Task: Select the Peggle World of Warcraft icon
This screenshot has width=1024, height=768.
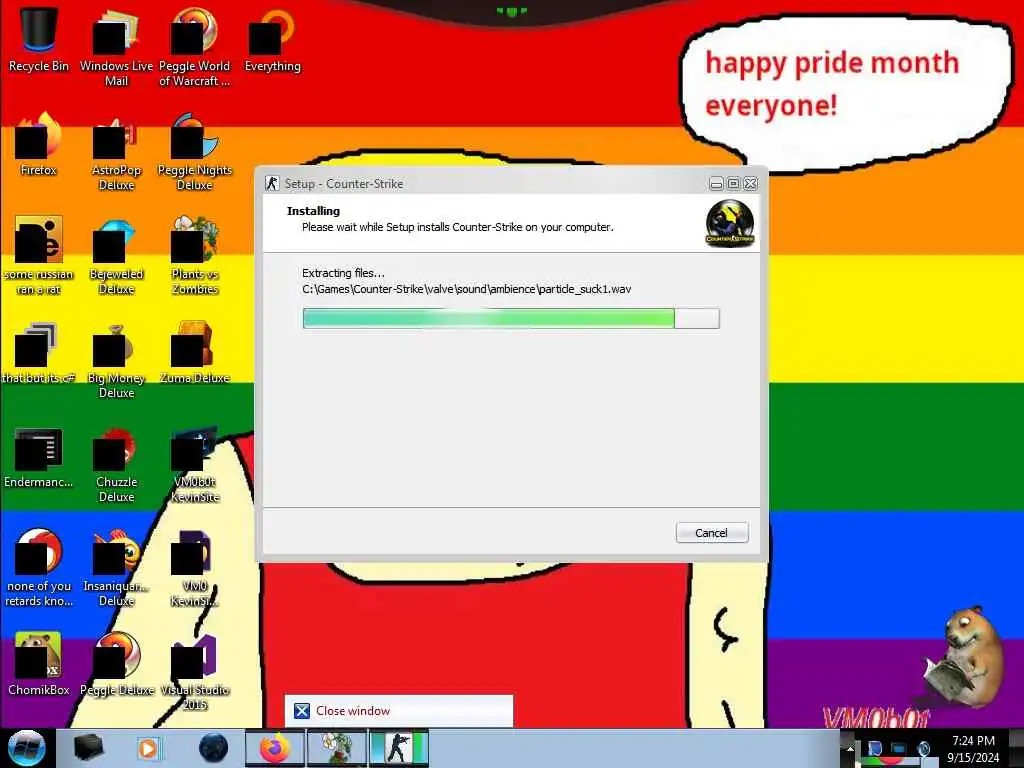Action: pyautogui.click(x=195, y=47)
